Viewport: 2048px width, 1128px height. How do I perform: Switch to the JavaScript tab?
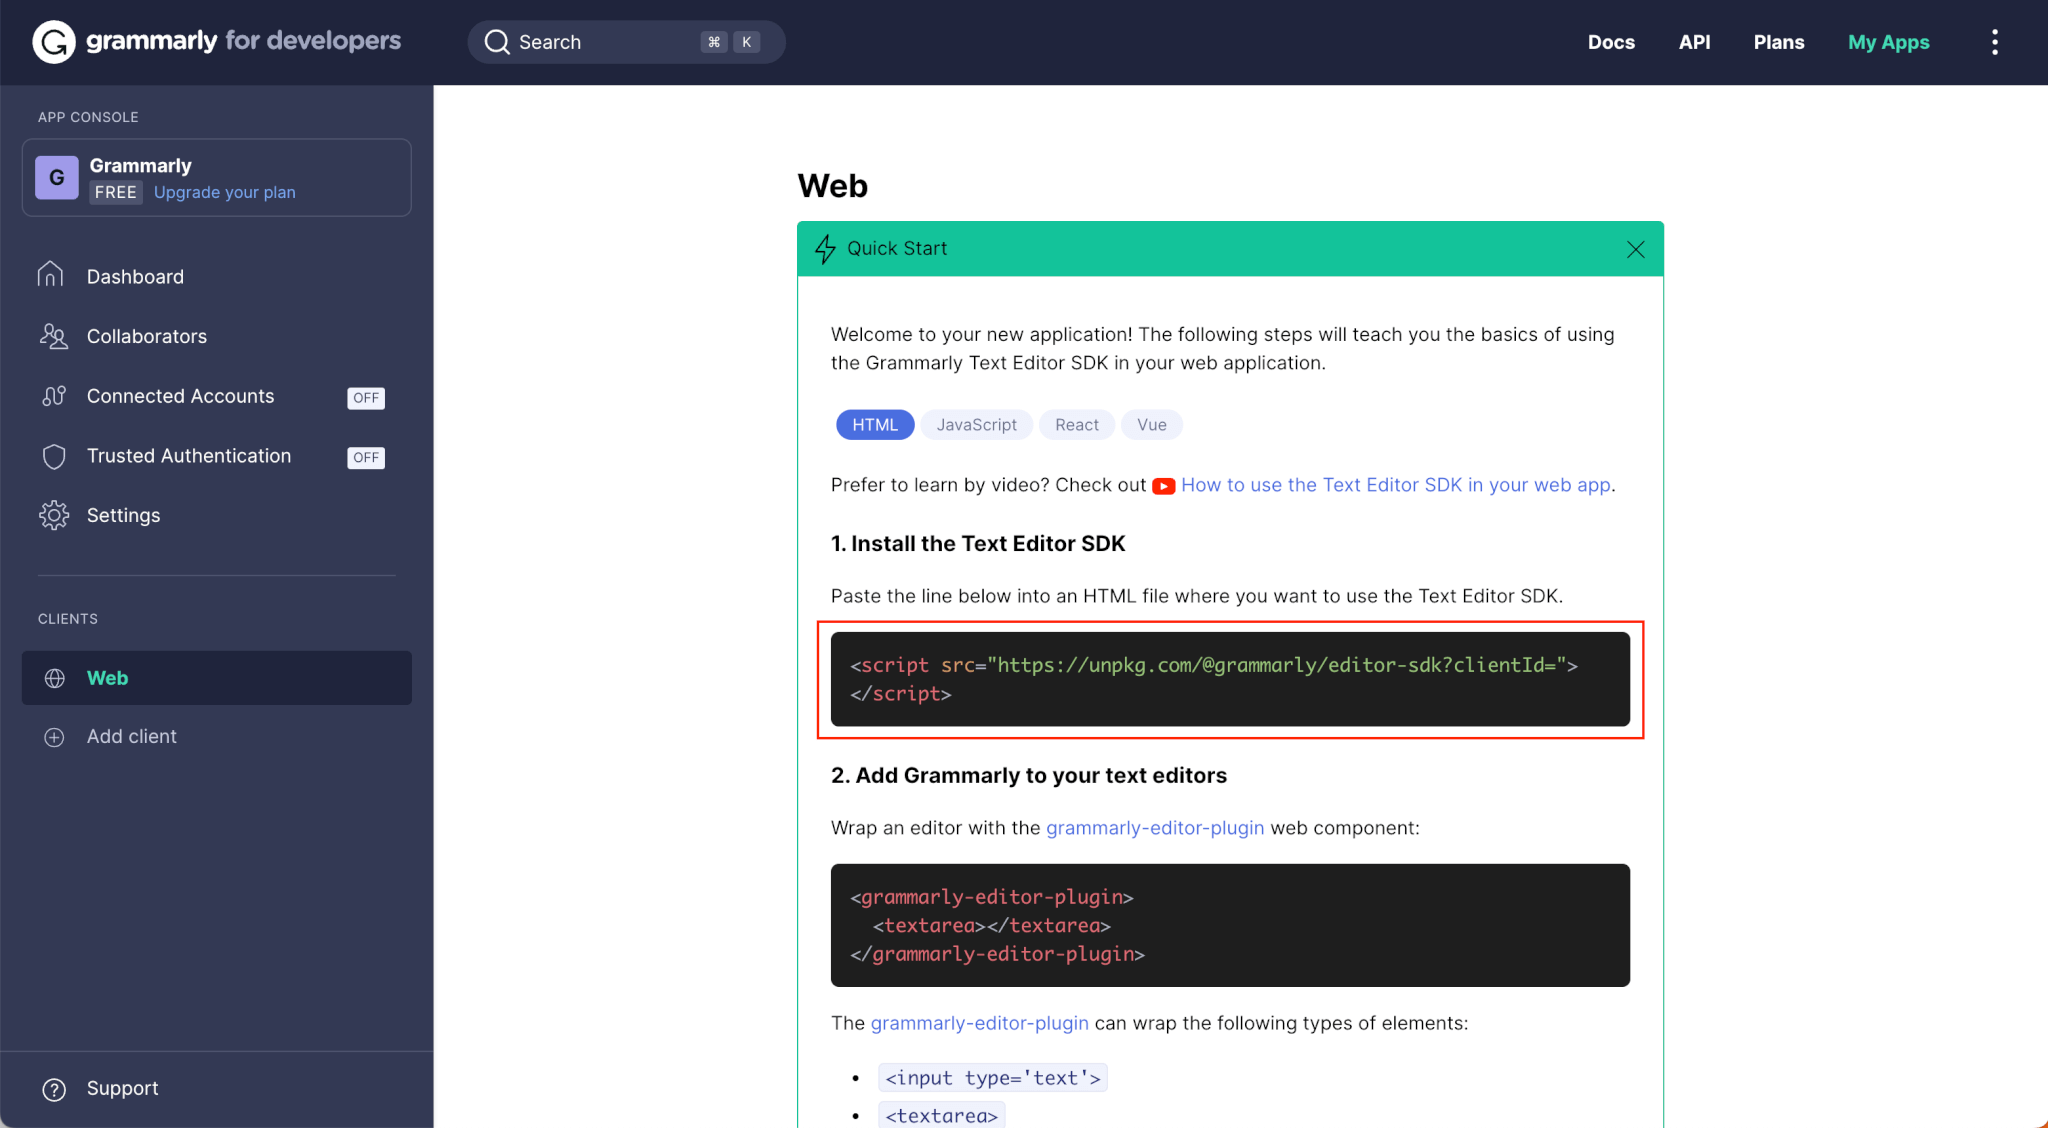tap(976, 425)
